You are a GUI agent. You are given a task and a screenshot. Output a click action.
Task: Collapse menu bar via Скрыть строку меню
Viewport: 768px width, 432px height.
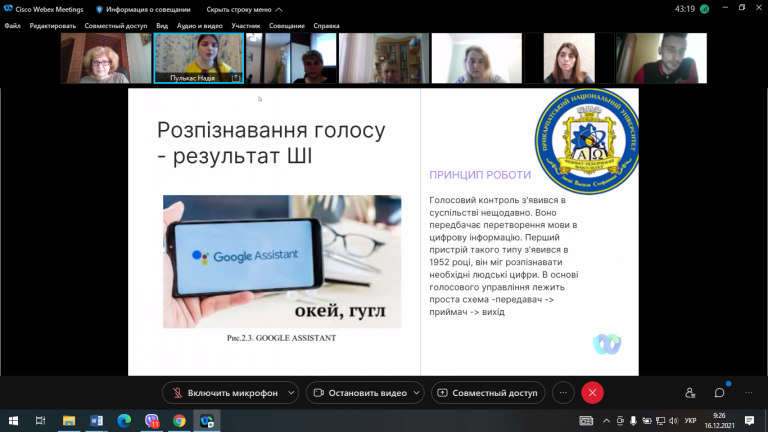coord(244,9)
